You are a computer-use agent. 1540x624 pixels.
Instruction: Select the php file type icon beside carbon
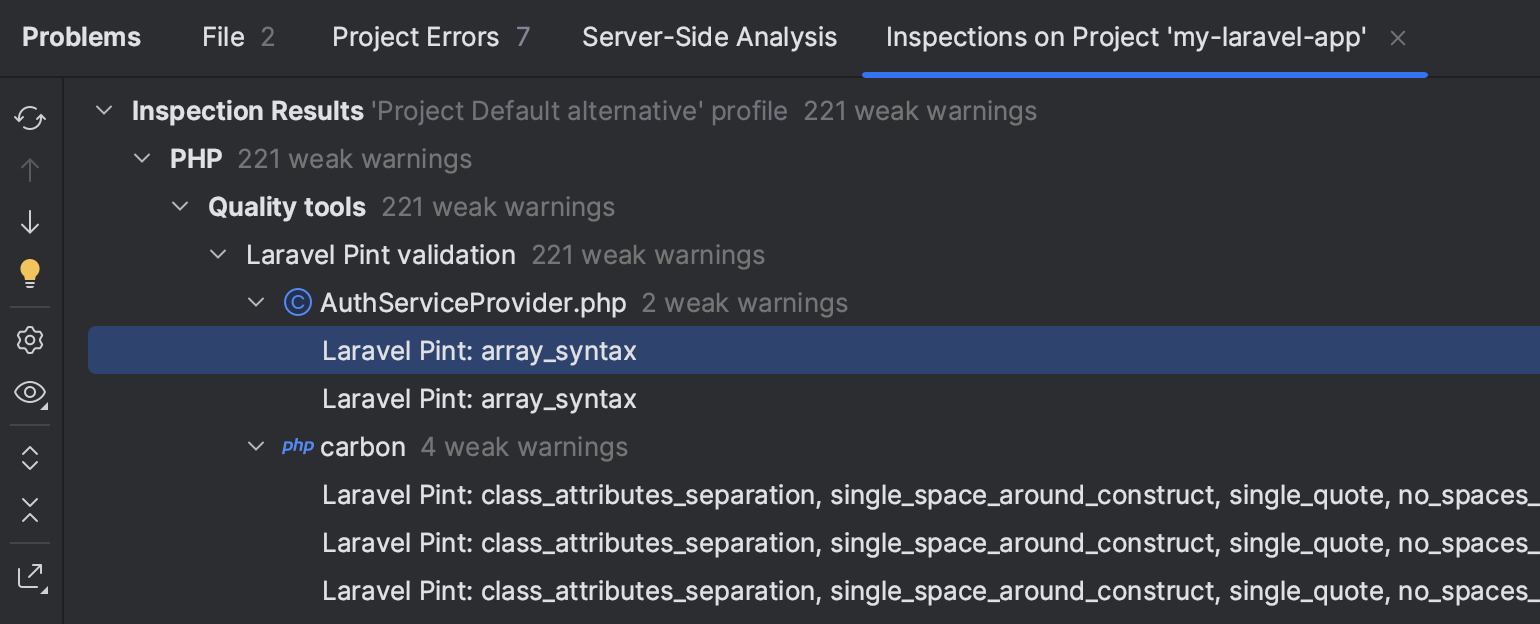[297, 446]
